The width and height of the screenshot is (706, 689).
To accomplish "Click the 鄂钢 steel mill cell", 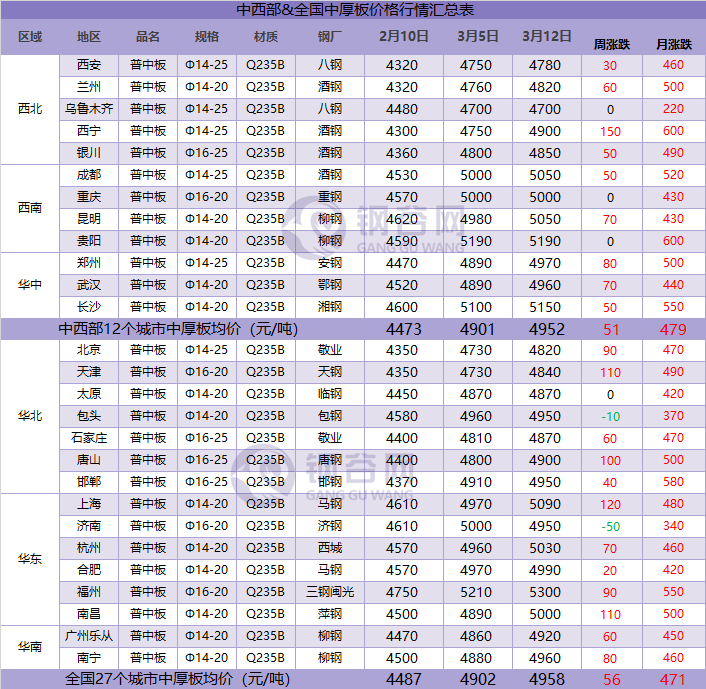I will 329,285.
